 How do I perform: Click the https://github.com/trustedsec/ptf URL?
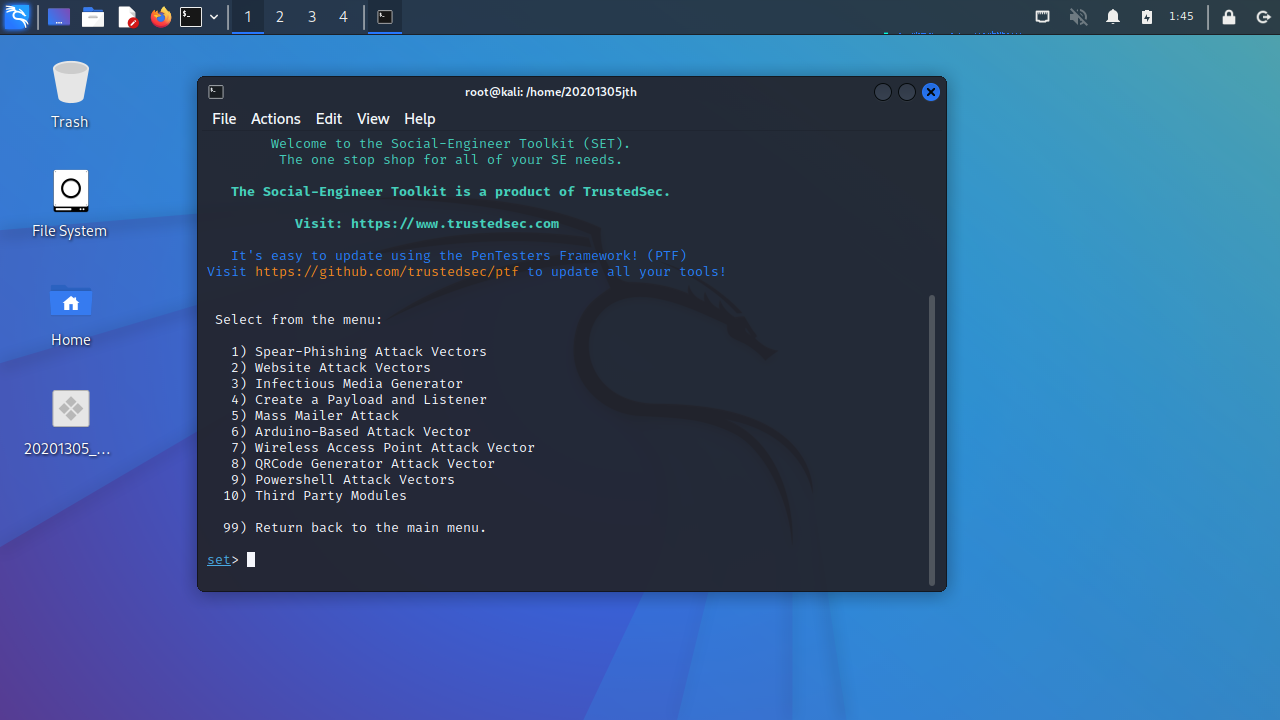[387, 272]
